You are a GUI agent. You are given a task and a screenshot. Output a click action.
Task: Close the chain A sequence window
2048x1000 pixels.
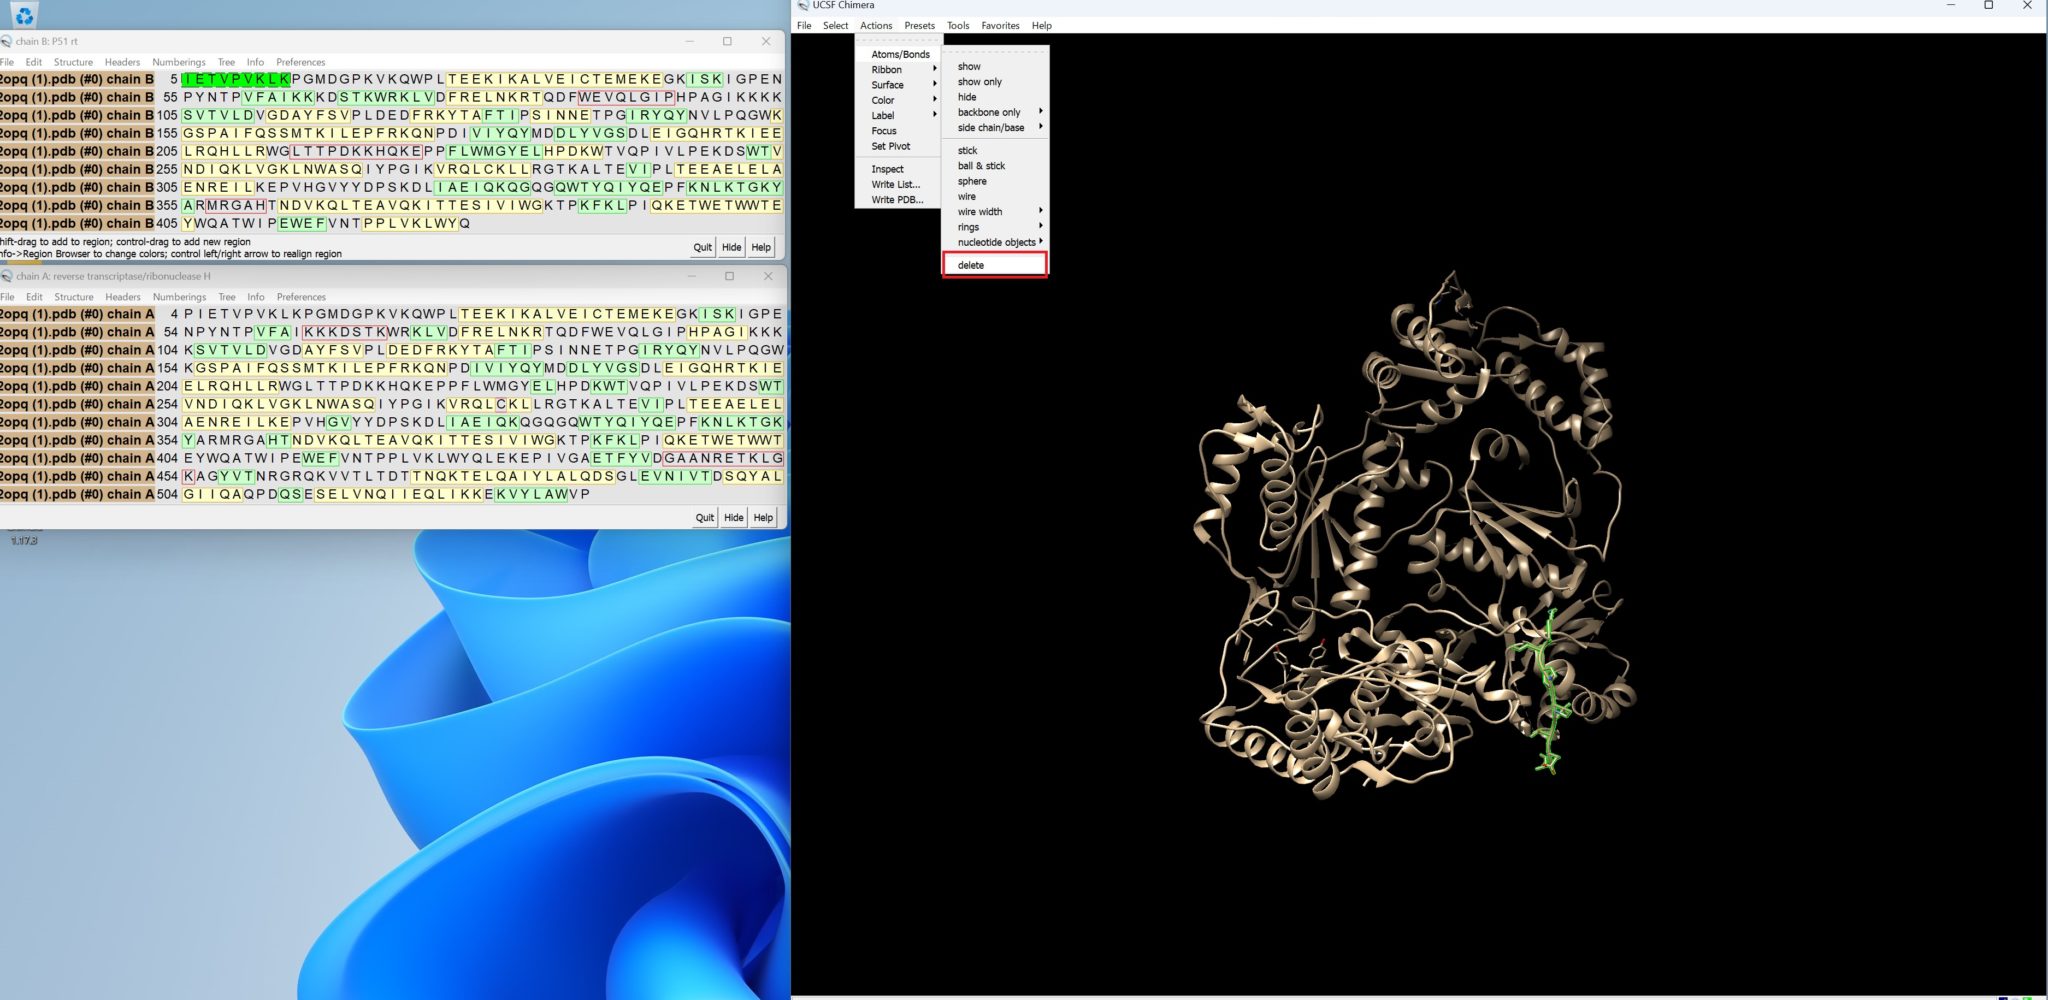[768, 276]
